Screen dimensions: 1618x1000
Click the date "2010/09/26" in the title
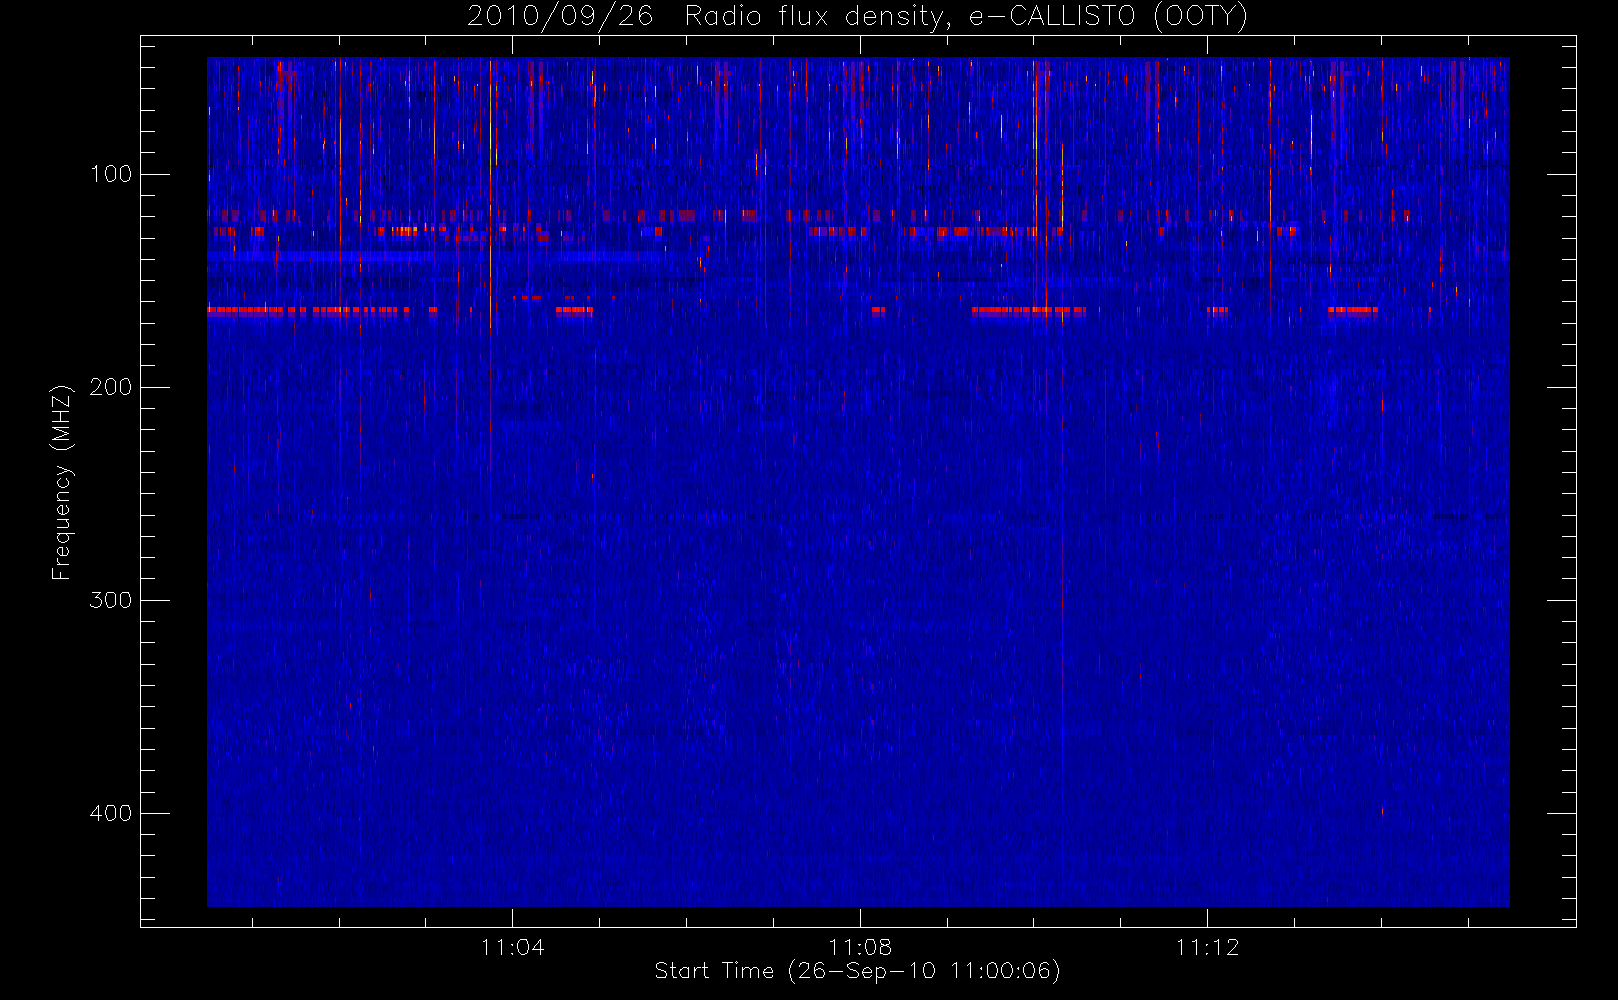click(560, 17)
